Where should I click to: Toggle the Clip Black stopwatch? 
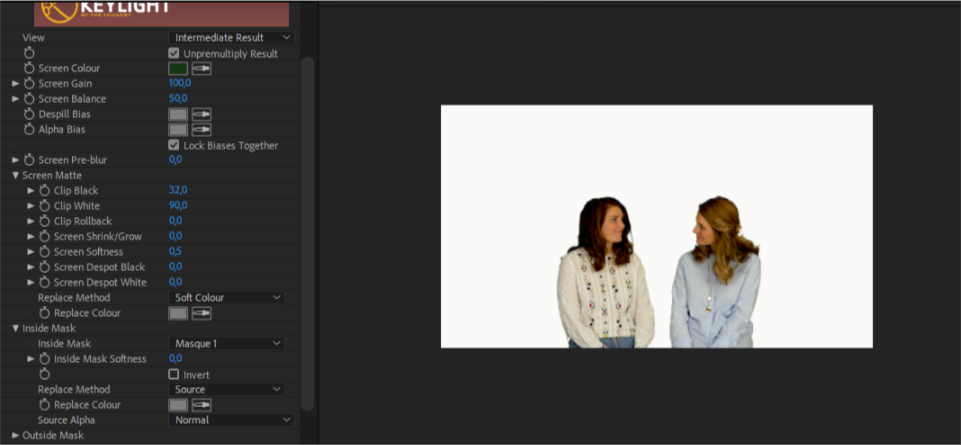tap(44, 191)
